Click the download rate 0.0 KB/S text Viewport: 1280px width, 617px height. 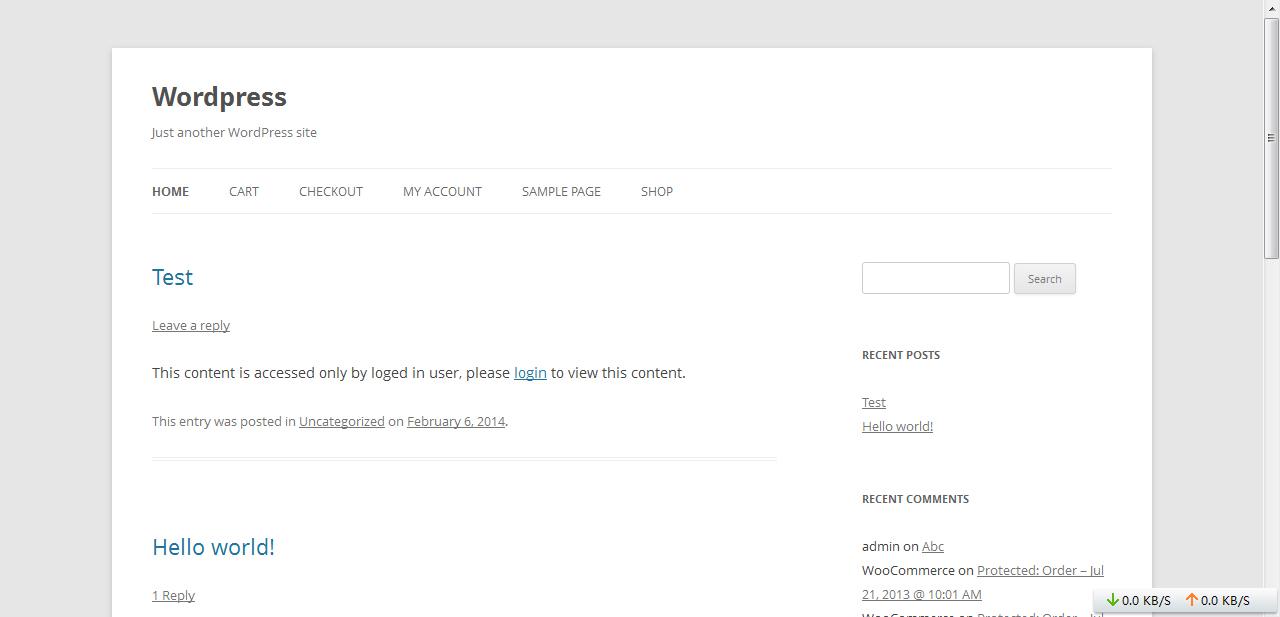pos(1146,601)
